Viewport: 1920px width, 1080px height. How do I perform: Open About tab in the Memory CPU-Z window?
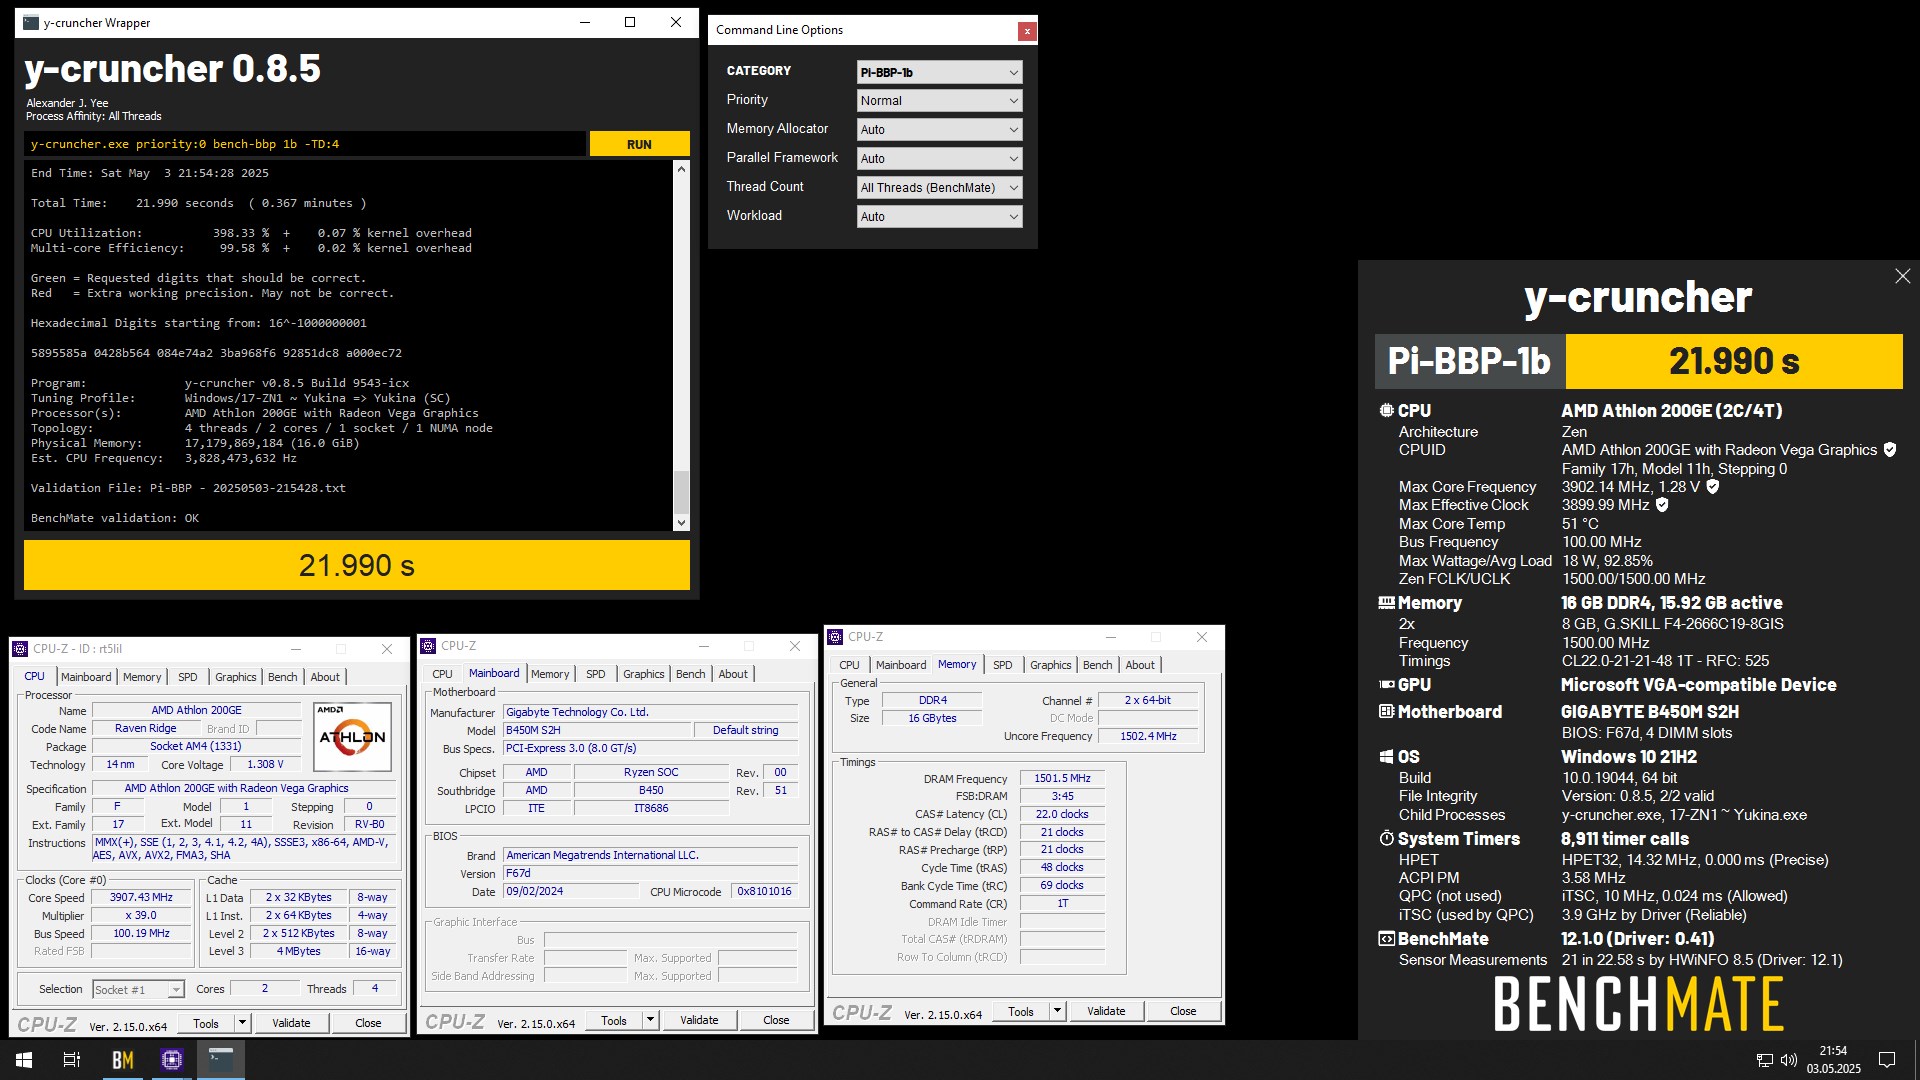click(x=1140, y=665)
